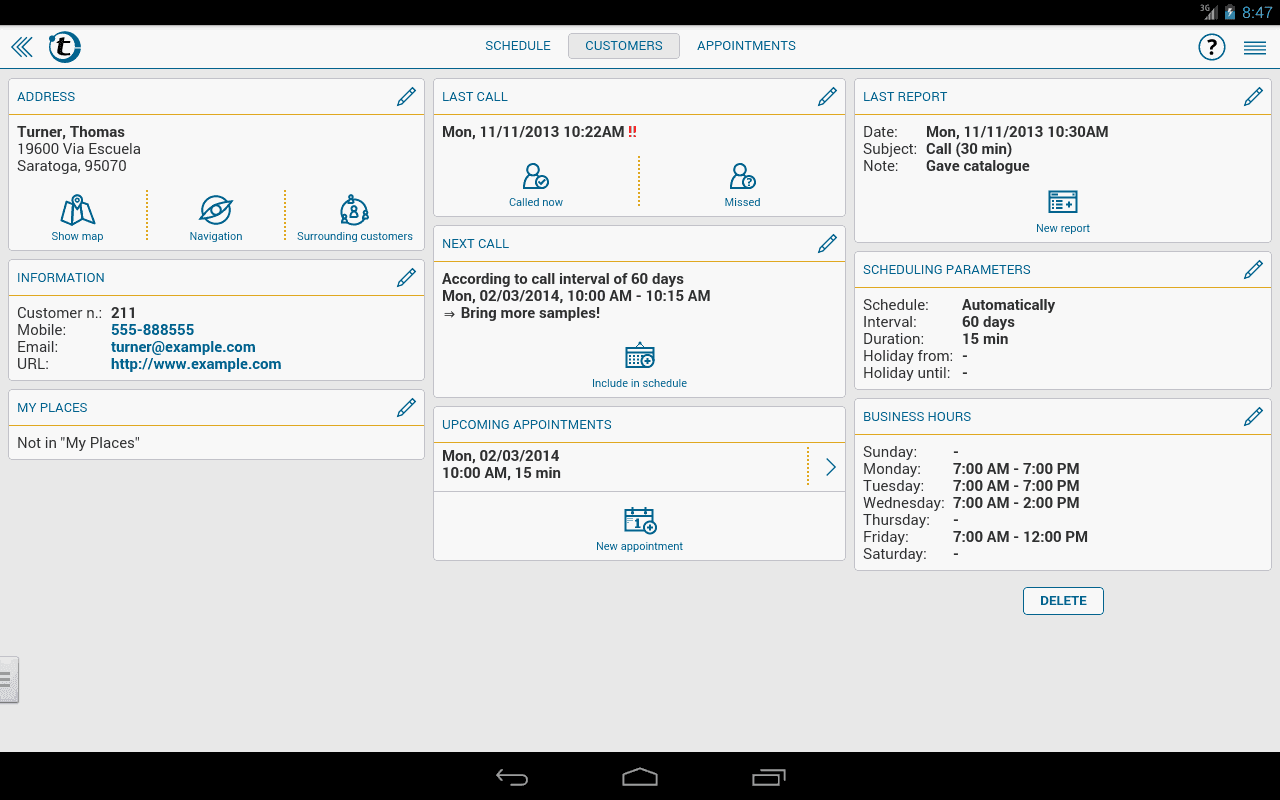Image resolution: width=1280 pixels, height=800 pixels.
Task: Edit the Last Call card
Action: coord(827,96)
